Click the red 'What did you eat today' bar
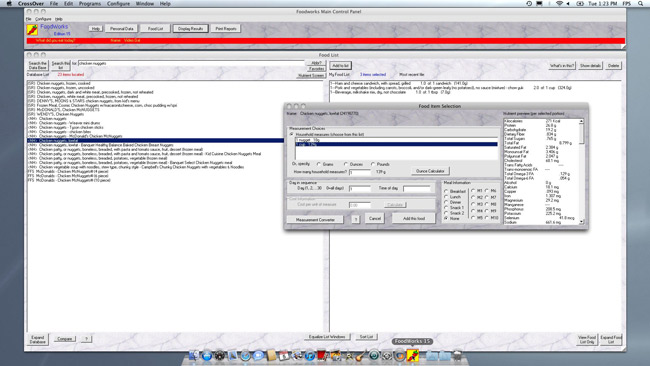The image size is (650, 366). 325,41
